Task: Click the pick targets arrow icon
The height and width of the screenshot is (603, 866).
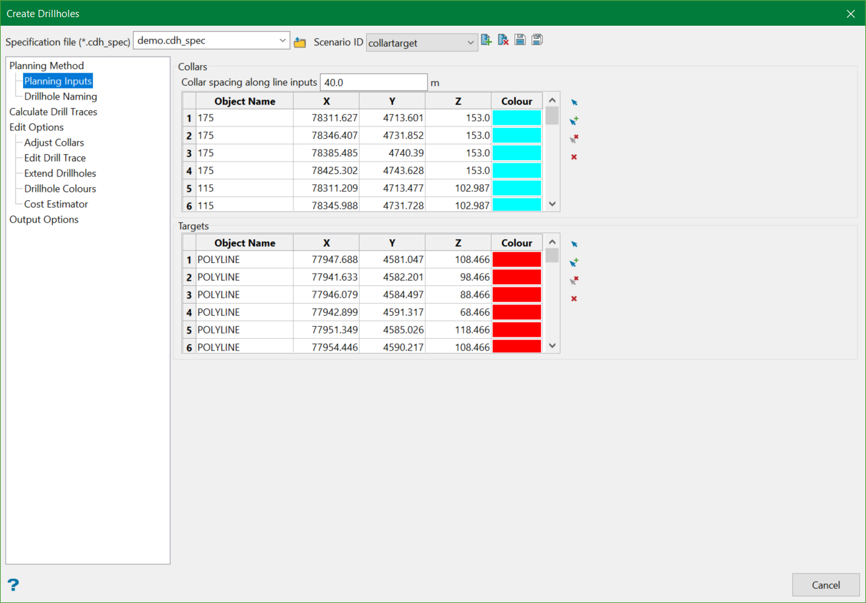Action: pos(574,245)
